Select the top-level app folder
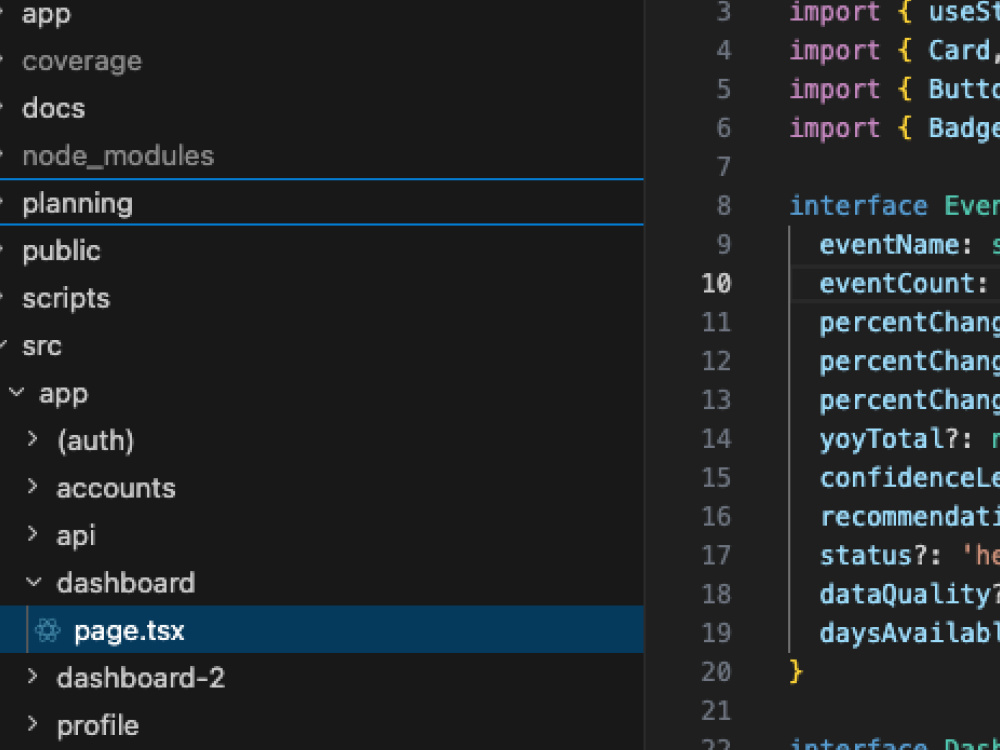The width and height of the screenshot is (1000, 750). (x=321, y=14)
